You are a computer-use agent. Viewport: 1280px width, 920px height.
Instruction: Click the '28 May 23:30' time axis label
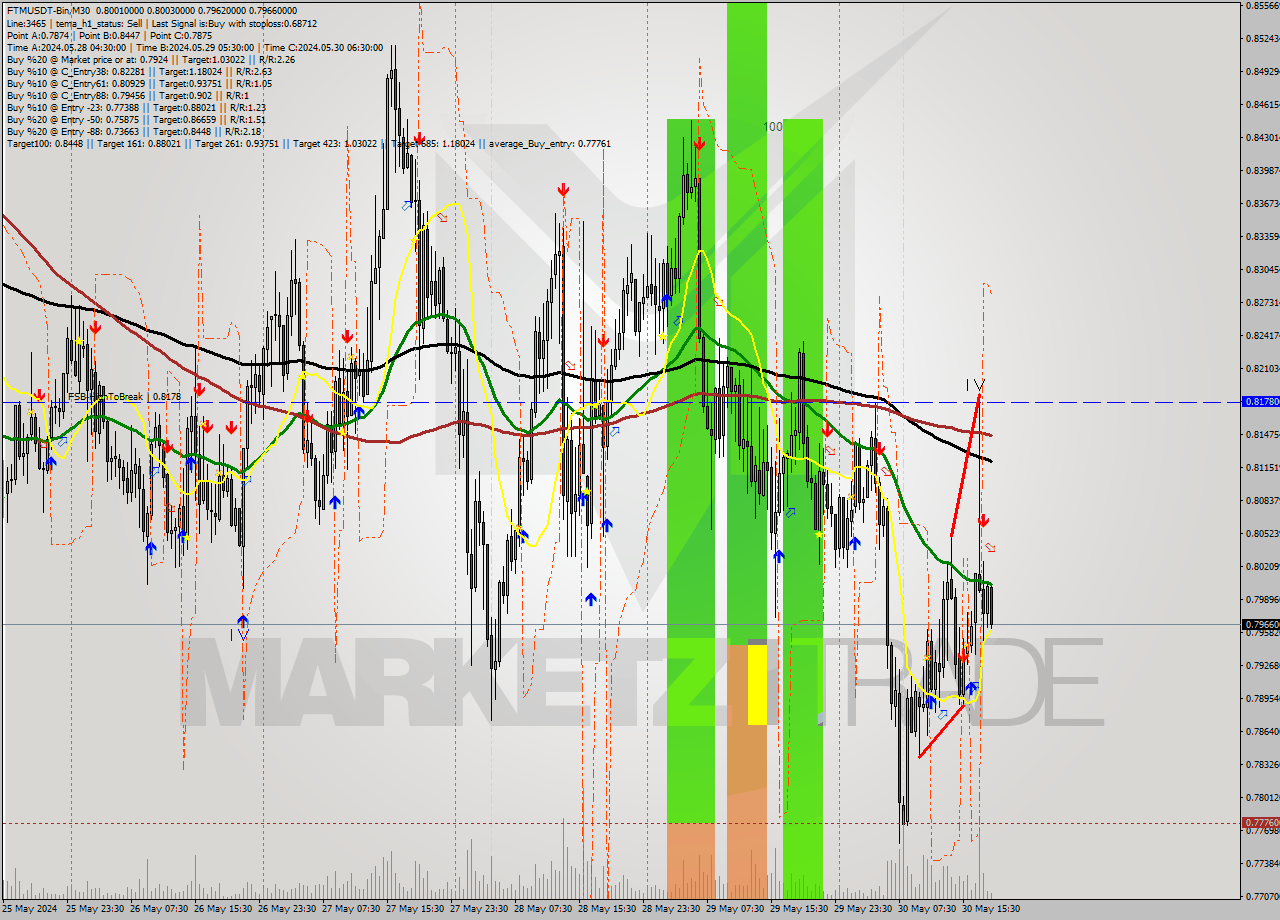(x=672, y=909)
